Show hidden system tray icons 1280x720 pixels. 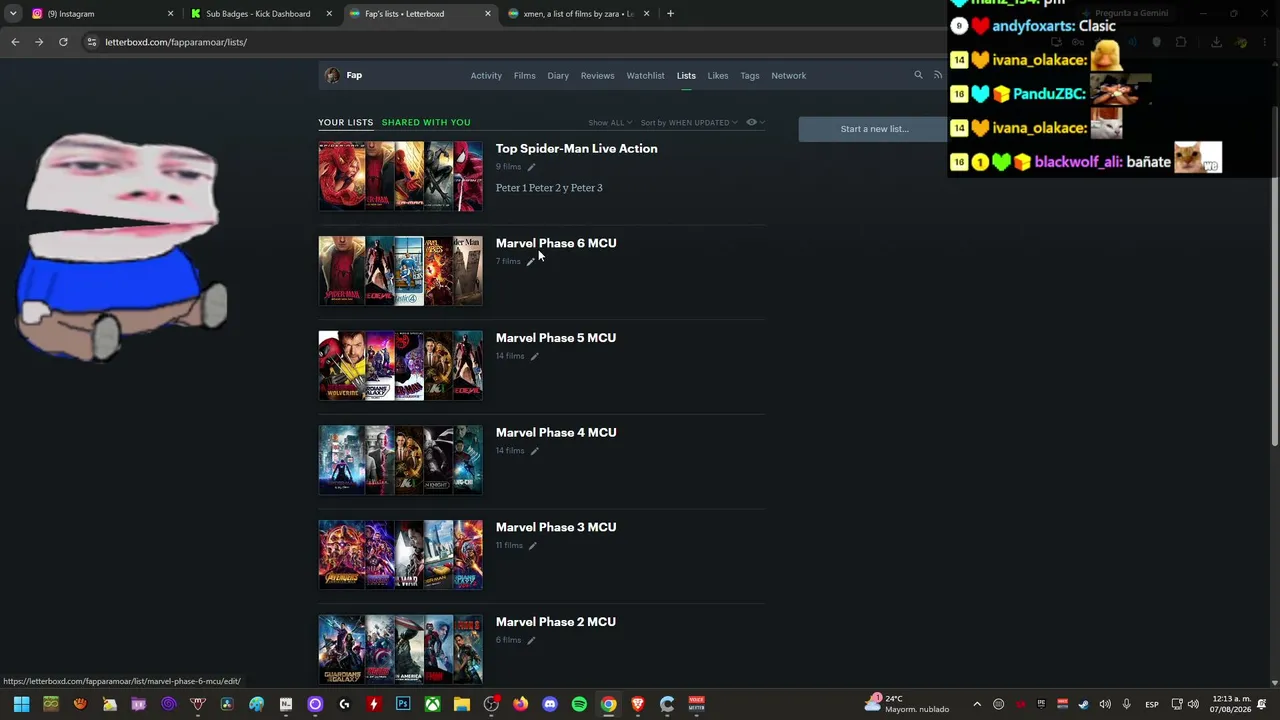click(x=977, y=704)
